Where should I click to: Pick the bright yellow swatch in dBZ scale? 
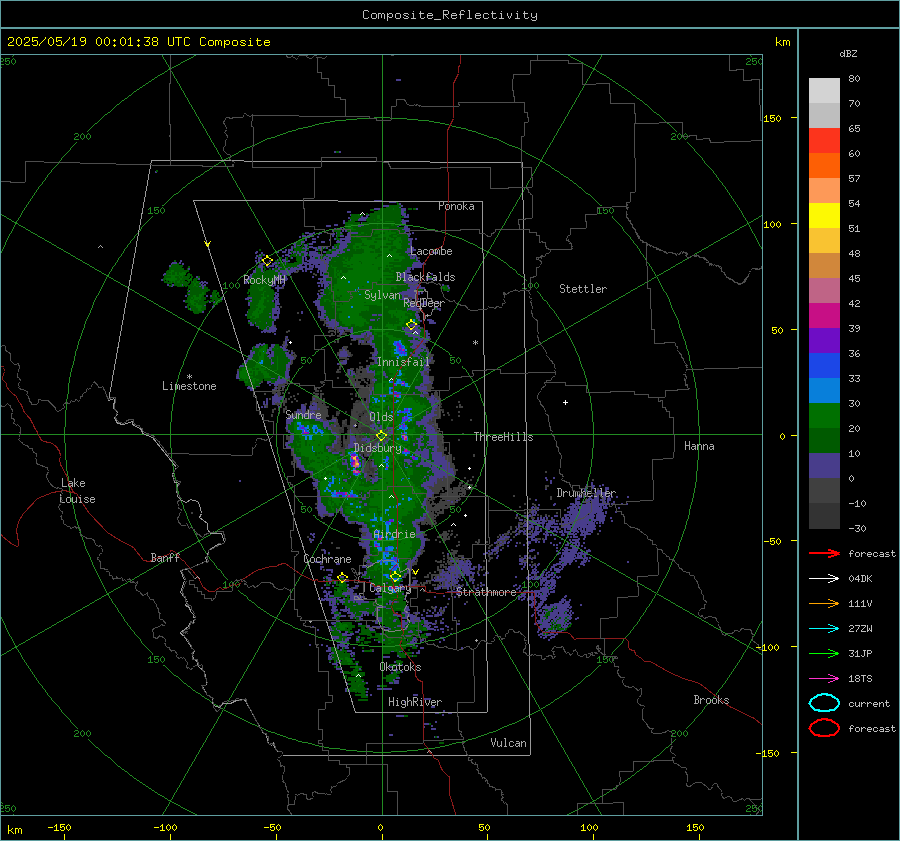[824, 216]
